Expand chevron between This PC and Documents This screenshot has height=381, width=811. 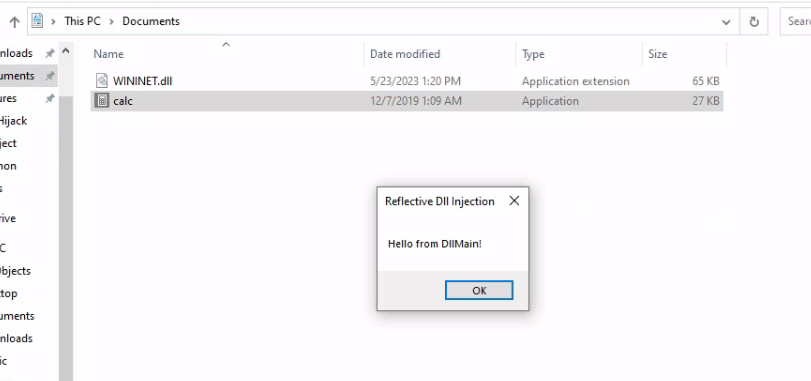click(111, 22)
